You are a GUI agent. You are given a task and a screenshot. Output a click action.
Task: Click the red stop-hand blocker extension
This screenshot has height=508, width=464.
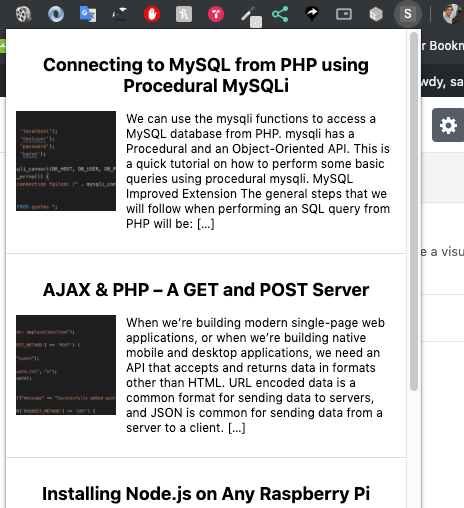[152, 14]
